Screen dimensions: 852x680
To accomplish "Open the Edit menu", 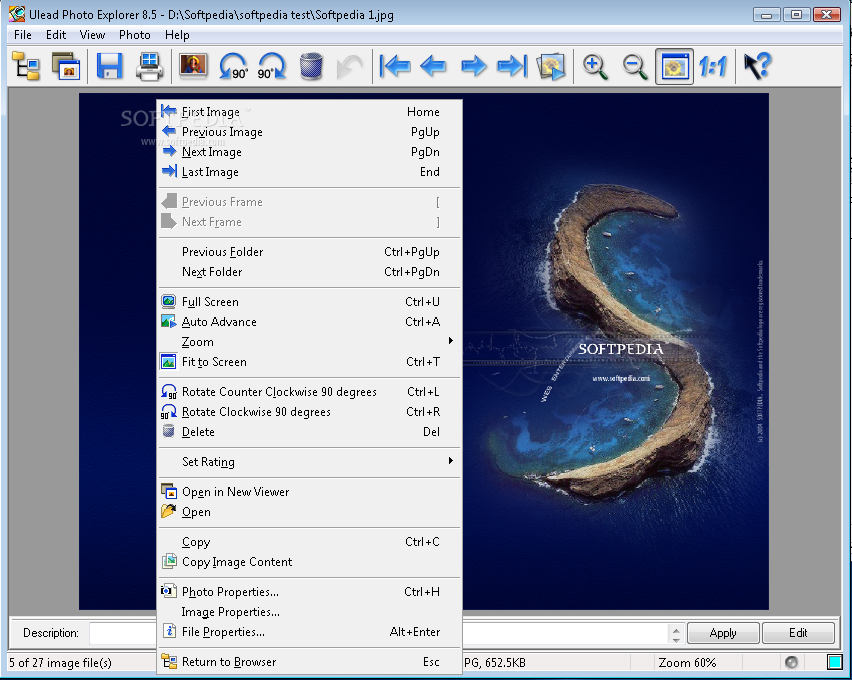I will click(56, 35).
